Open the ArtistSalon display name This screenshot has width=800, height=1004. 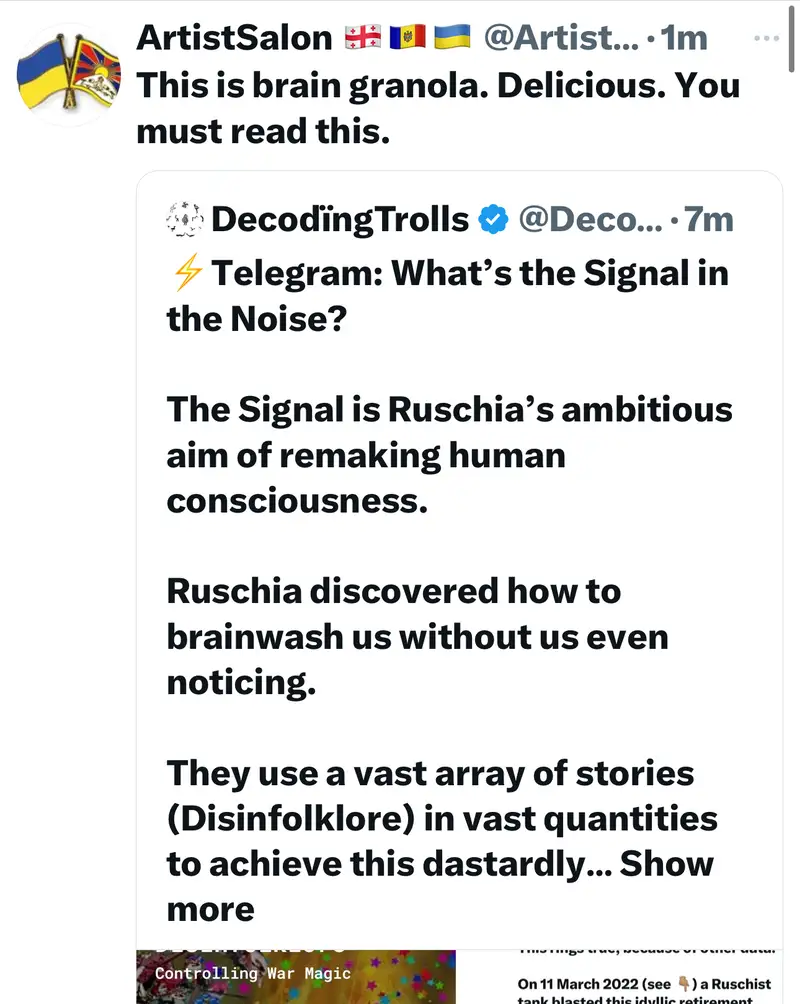[234, 38]
